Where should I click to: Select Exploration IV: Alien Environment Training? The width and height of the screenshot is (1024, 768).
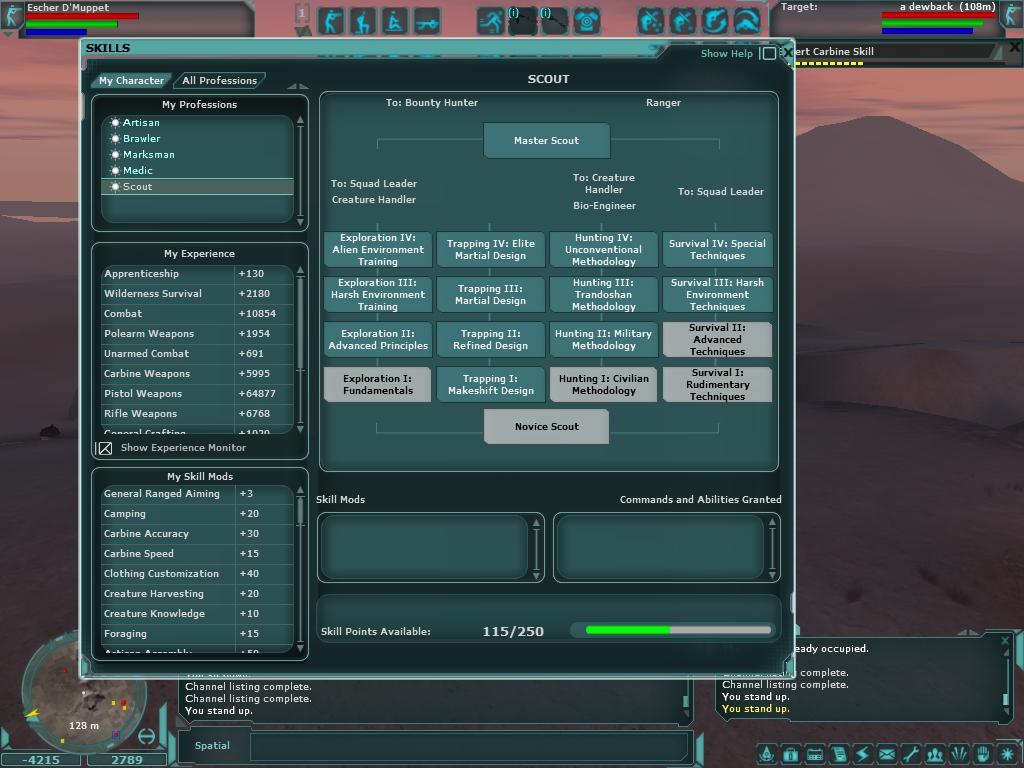pyautogui.click(x=378, y=249)
